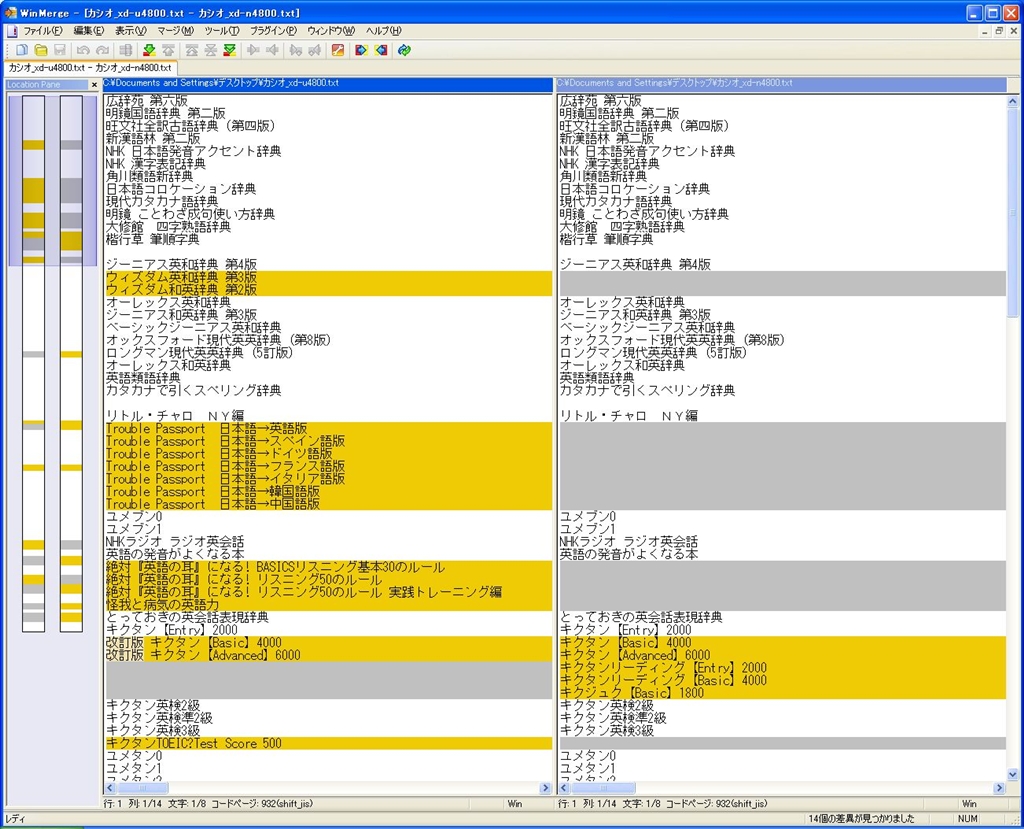This screenshot has width=1024, height=829.
Task: Click 改訂版 キクタン【Basic】4000 in left pane
Action: point(328,643)
